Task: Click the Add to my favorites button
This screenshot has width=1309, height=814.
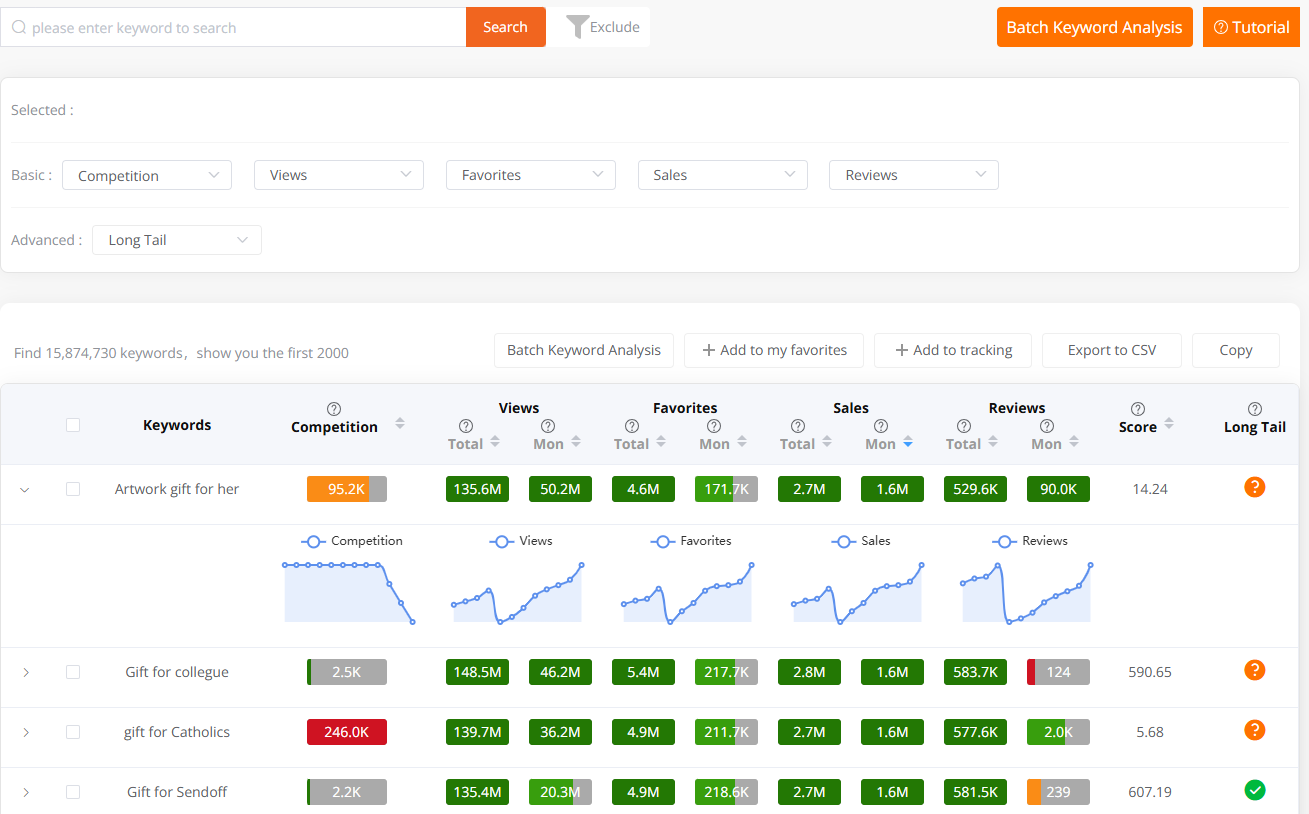Action: tap(773, 350)
